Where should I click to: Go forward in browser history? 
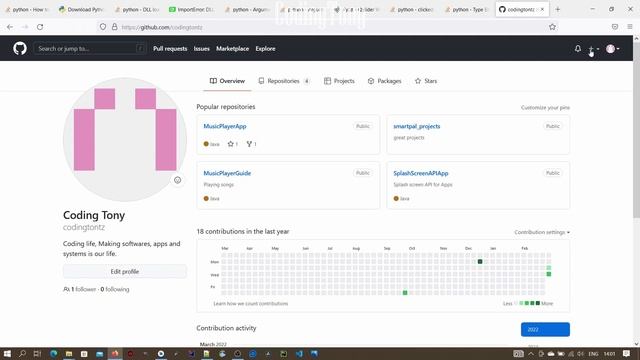point(25,27)
